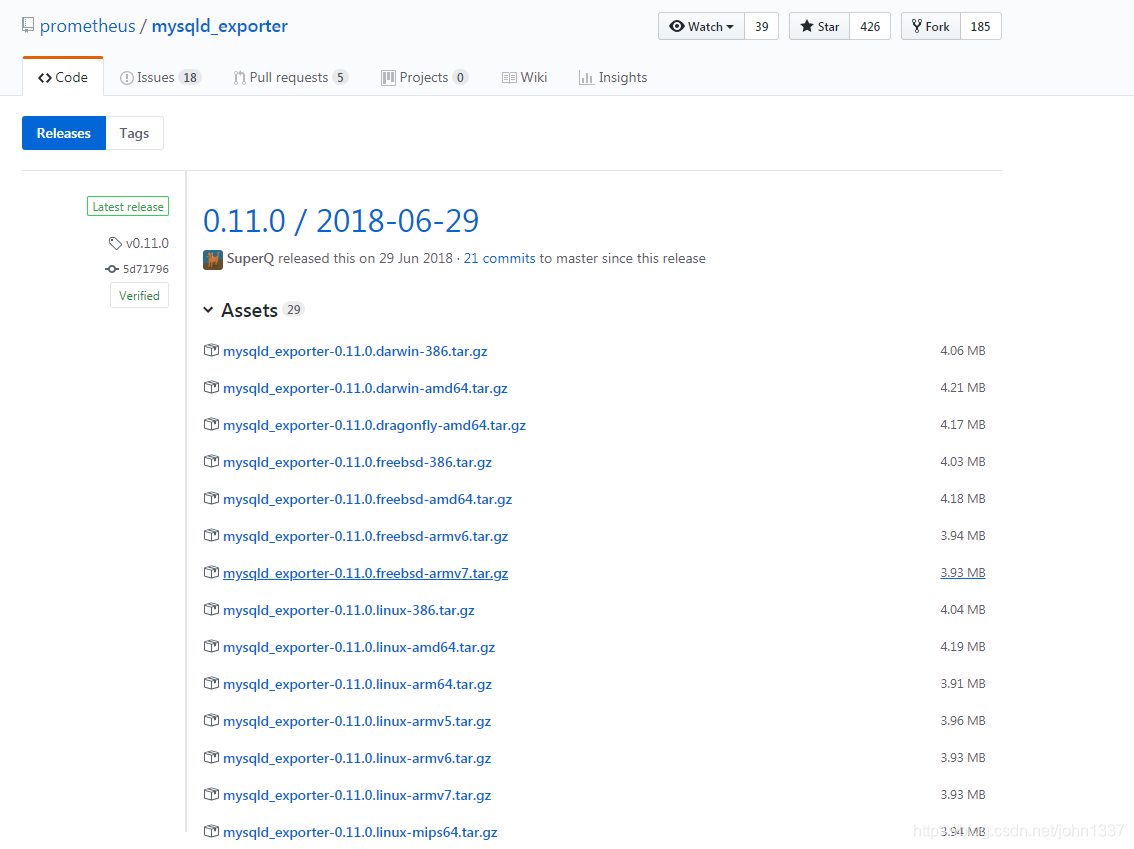Click the 3.93 MB size for freebsd-armv7

point(963,573)
